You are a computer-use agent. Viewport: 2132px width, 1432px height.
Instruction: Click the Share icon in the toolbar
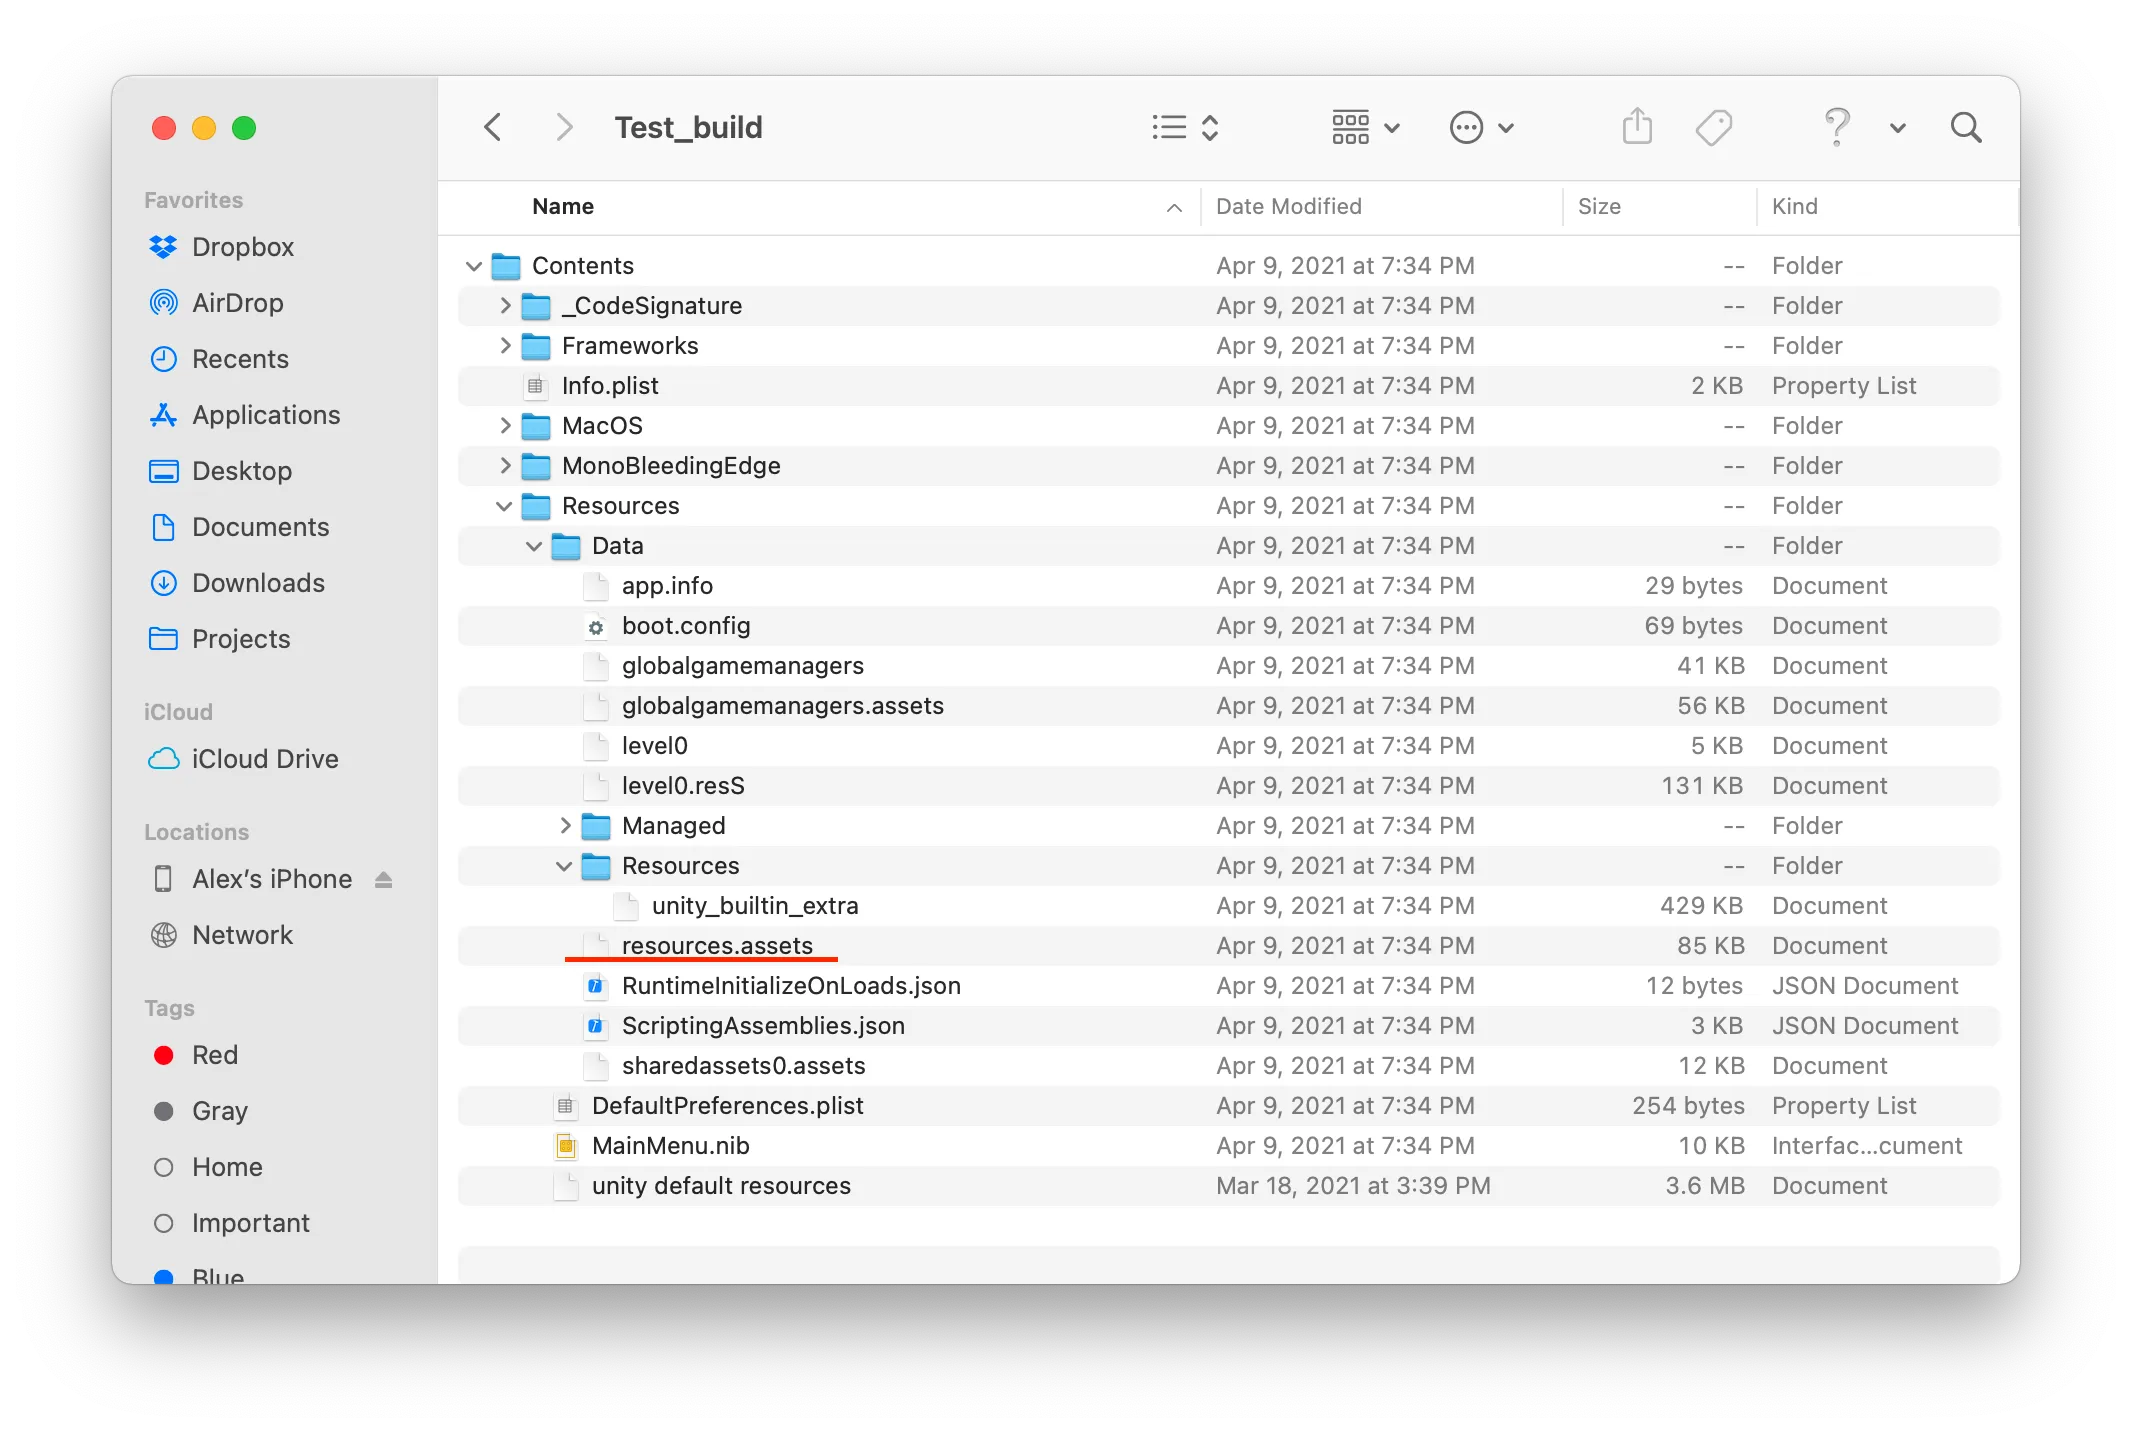pyautogui.click(x=1636, y=126)
